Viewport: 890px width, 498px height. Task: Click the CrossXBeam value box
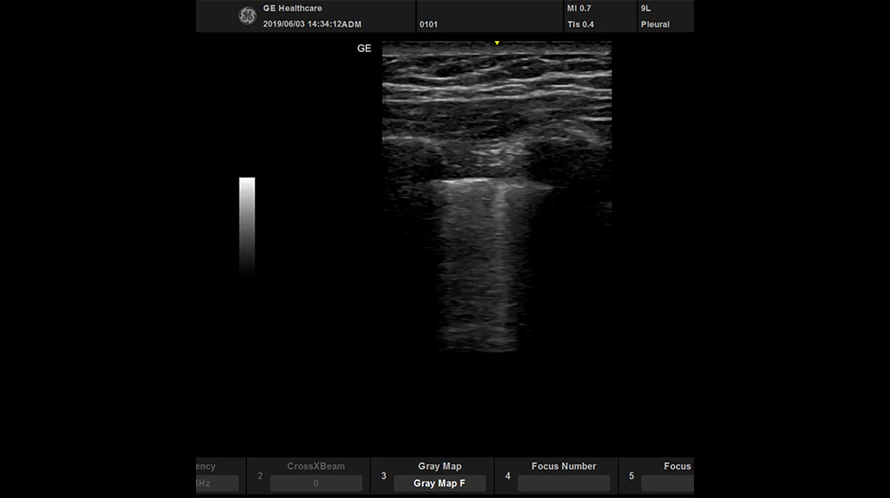pyautogui.click(x=316, y=483)
